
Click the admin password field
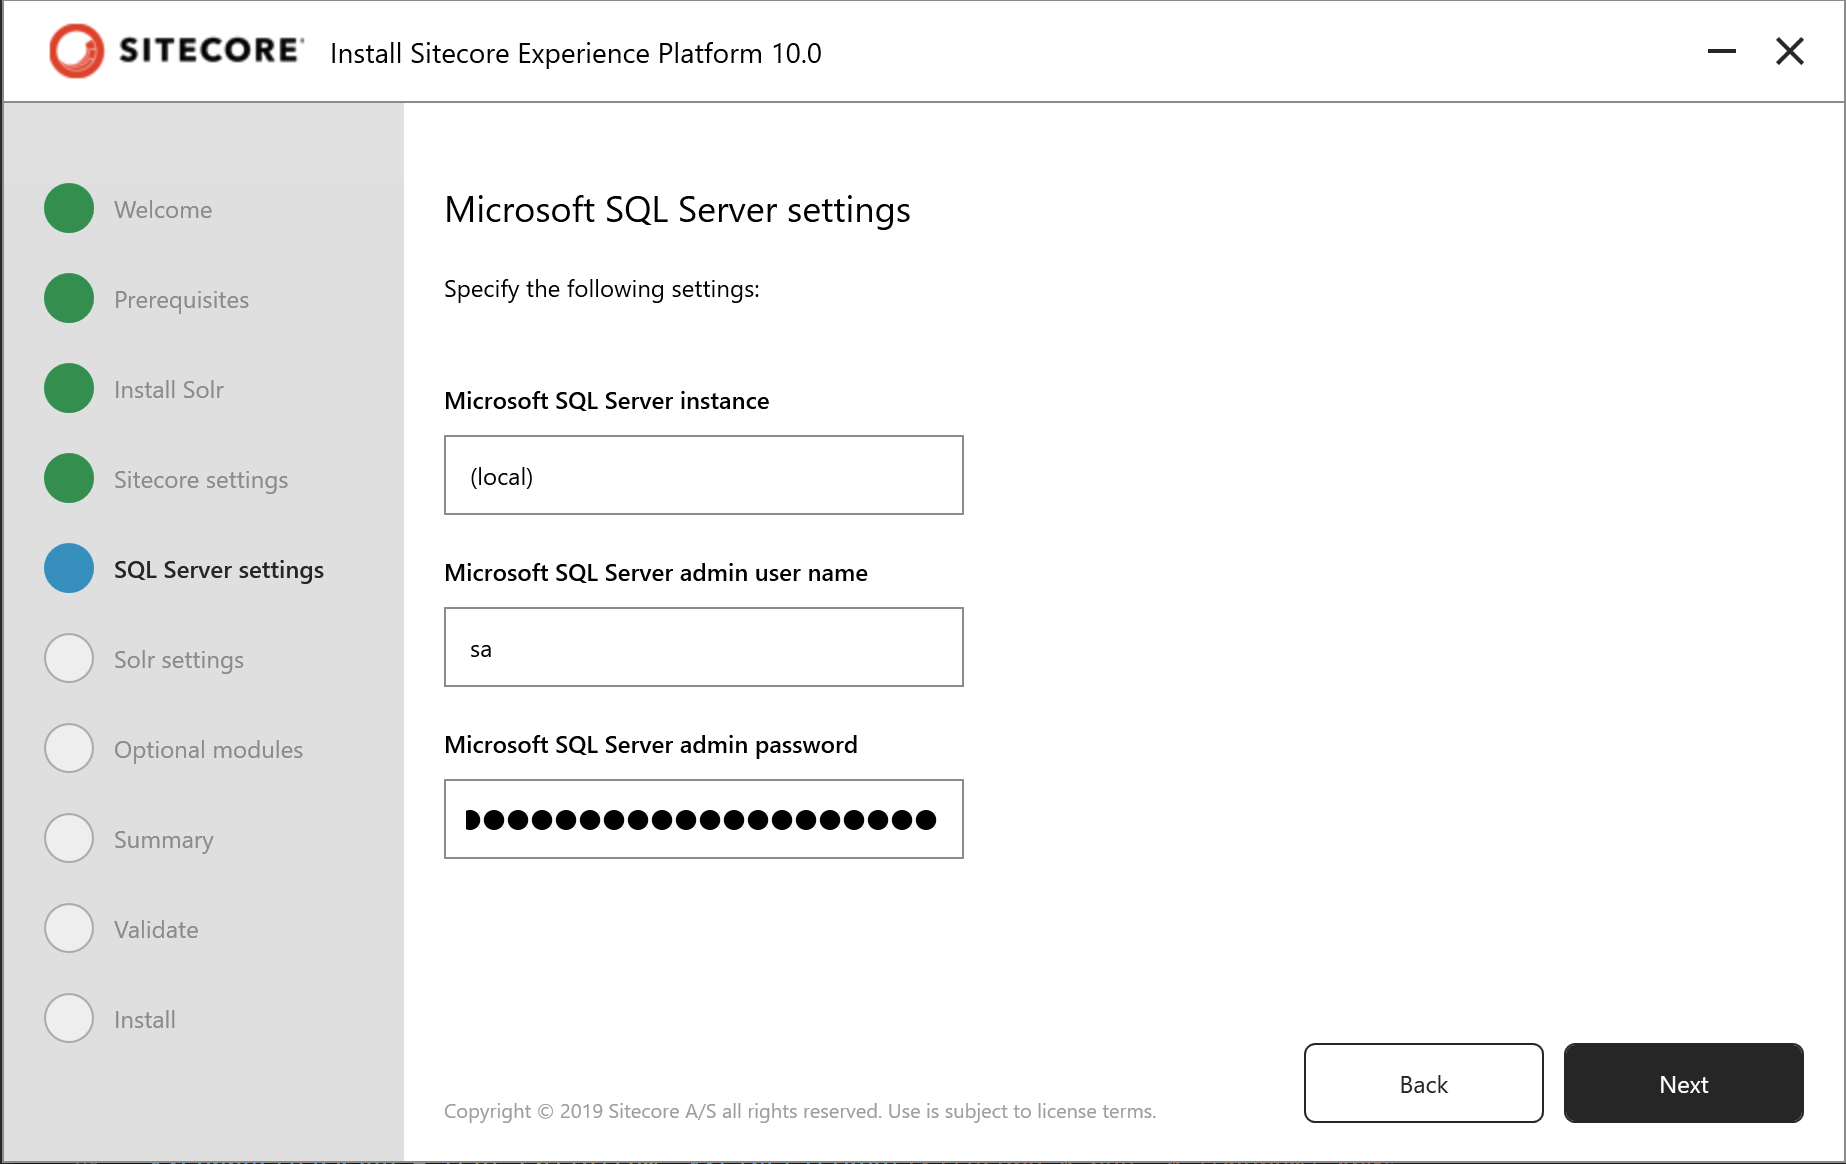[704, 819]
